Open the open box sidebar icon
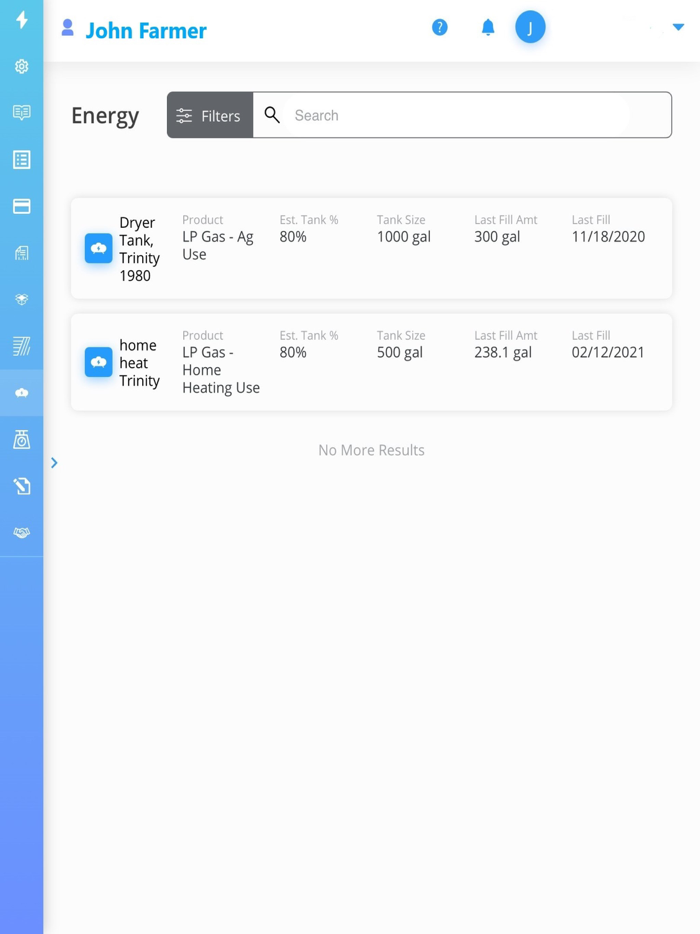 coord(21,300)
